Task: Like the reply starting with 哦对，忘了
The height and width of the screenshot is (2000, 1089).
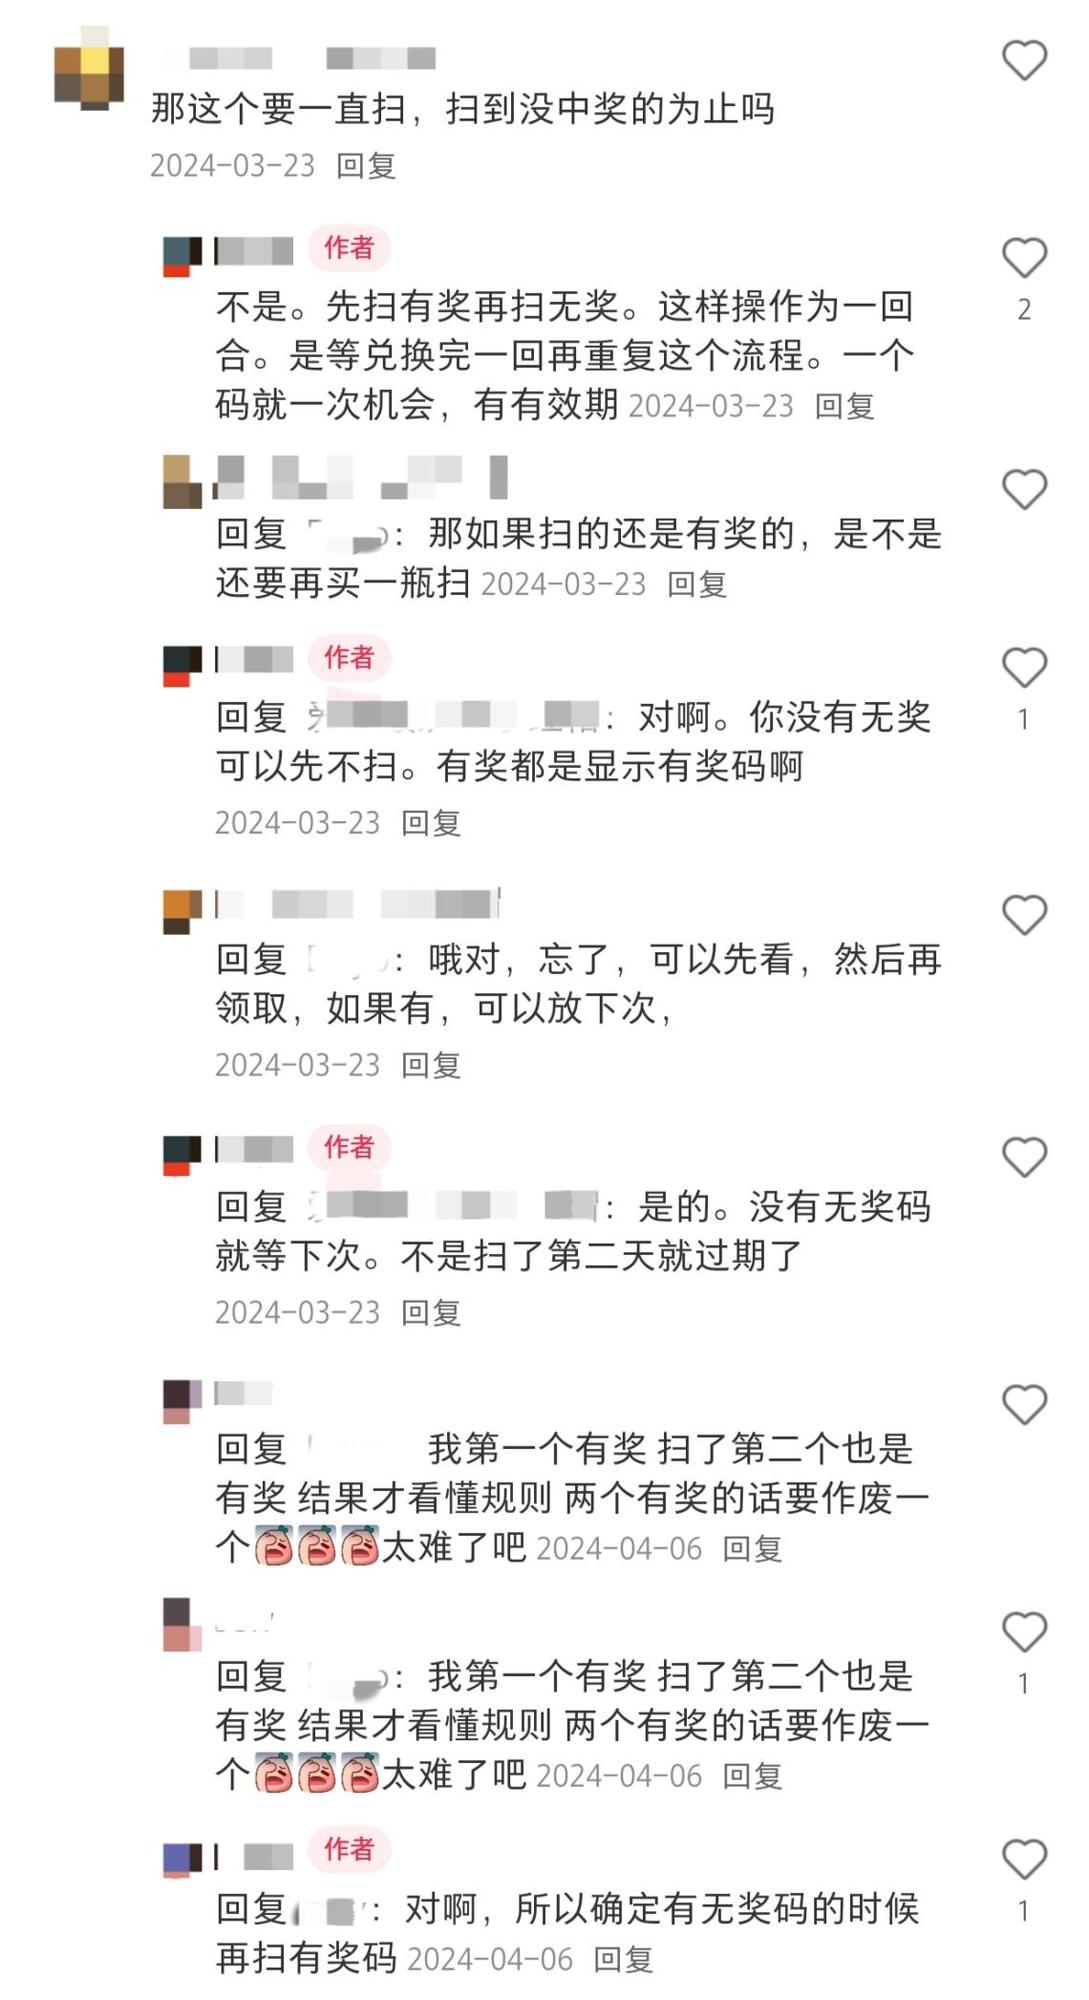Action: (x=1024, y=915)
